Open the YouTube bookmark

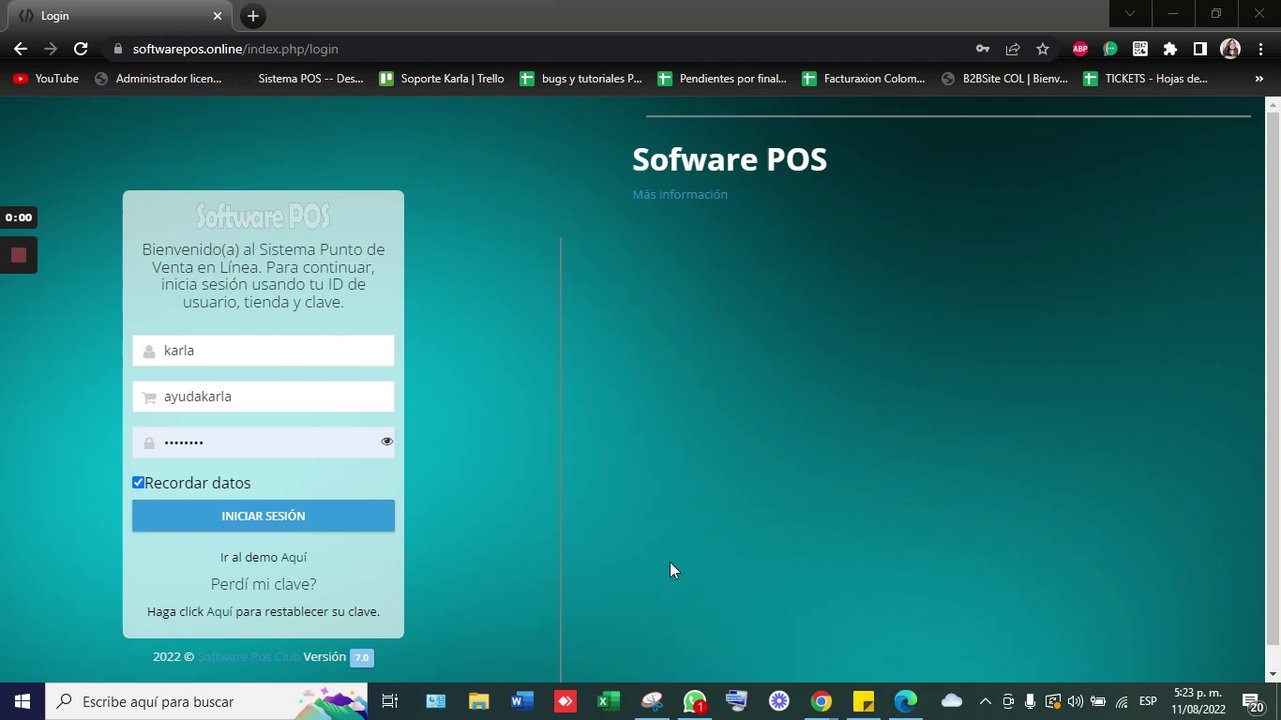pyautogui.click(x=46, y=79)
